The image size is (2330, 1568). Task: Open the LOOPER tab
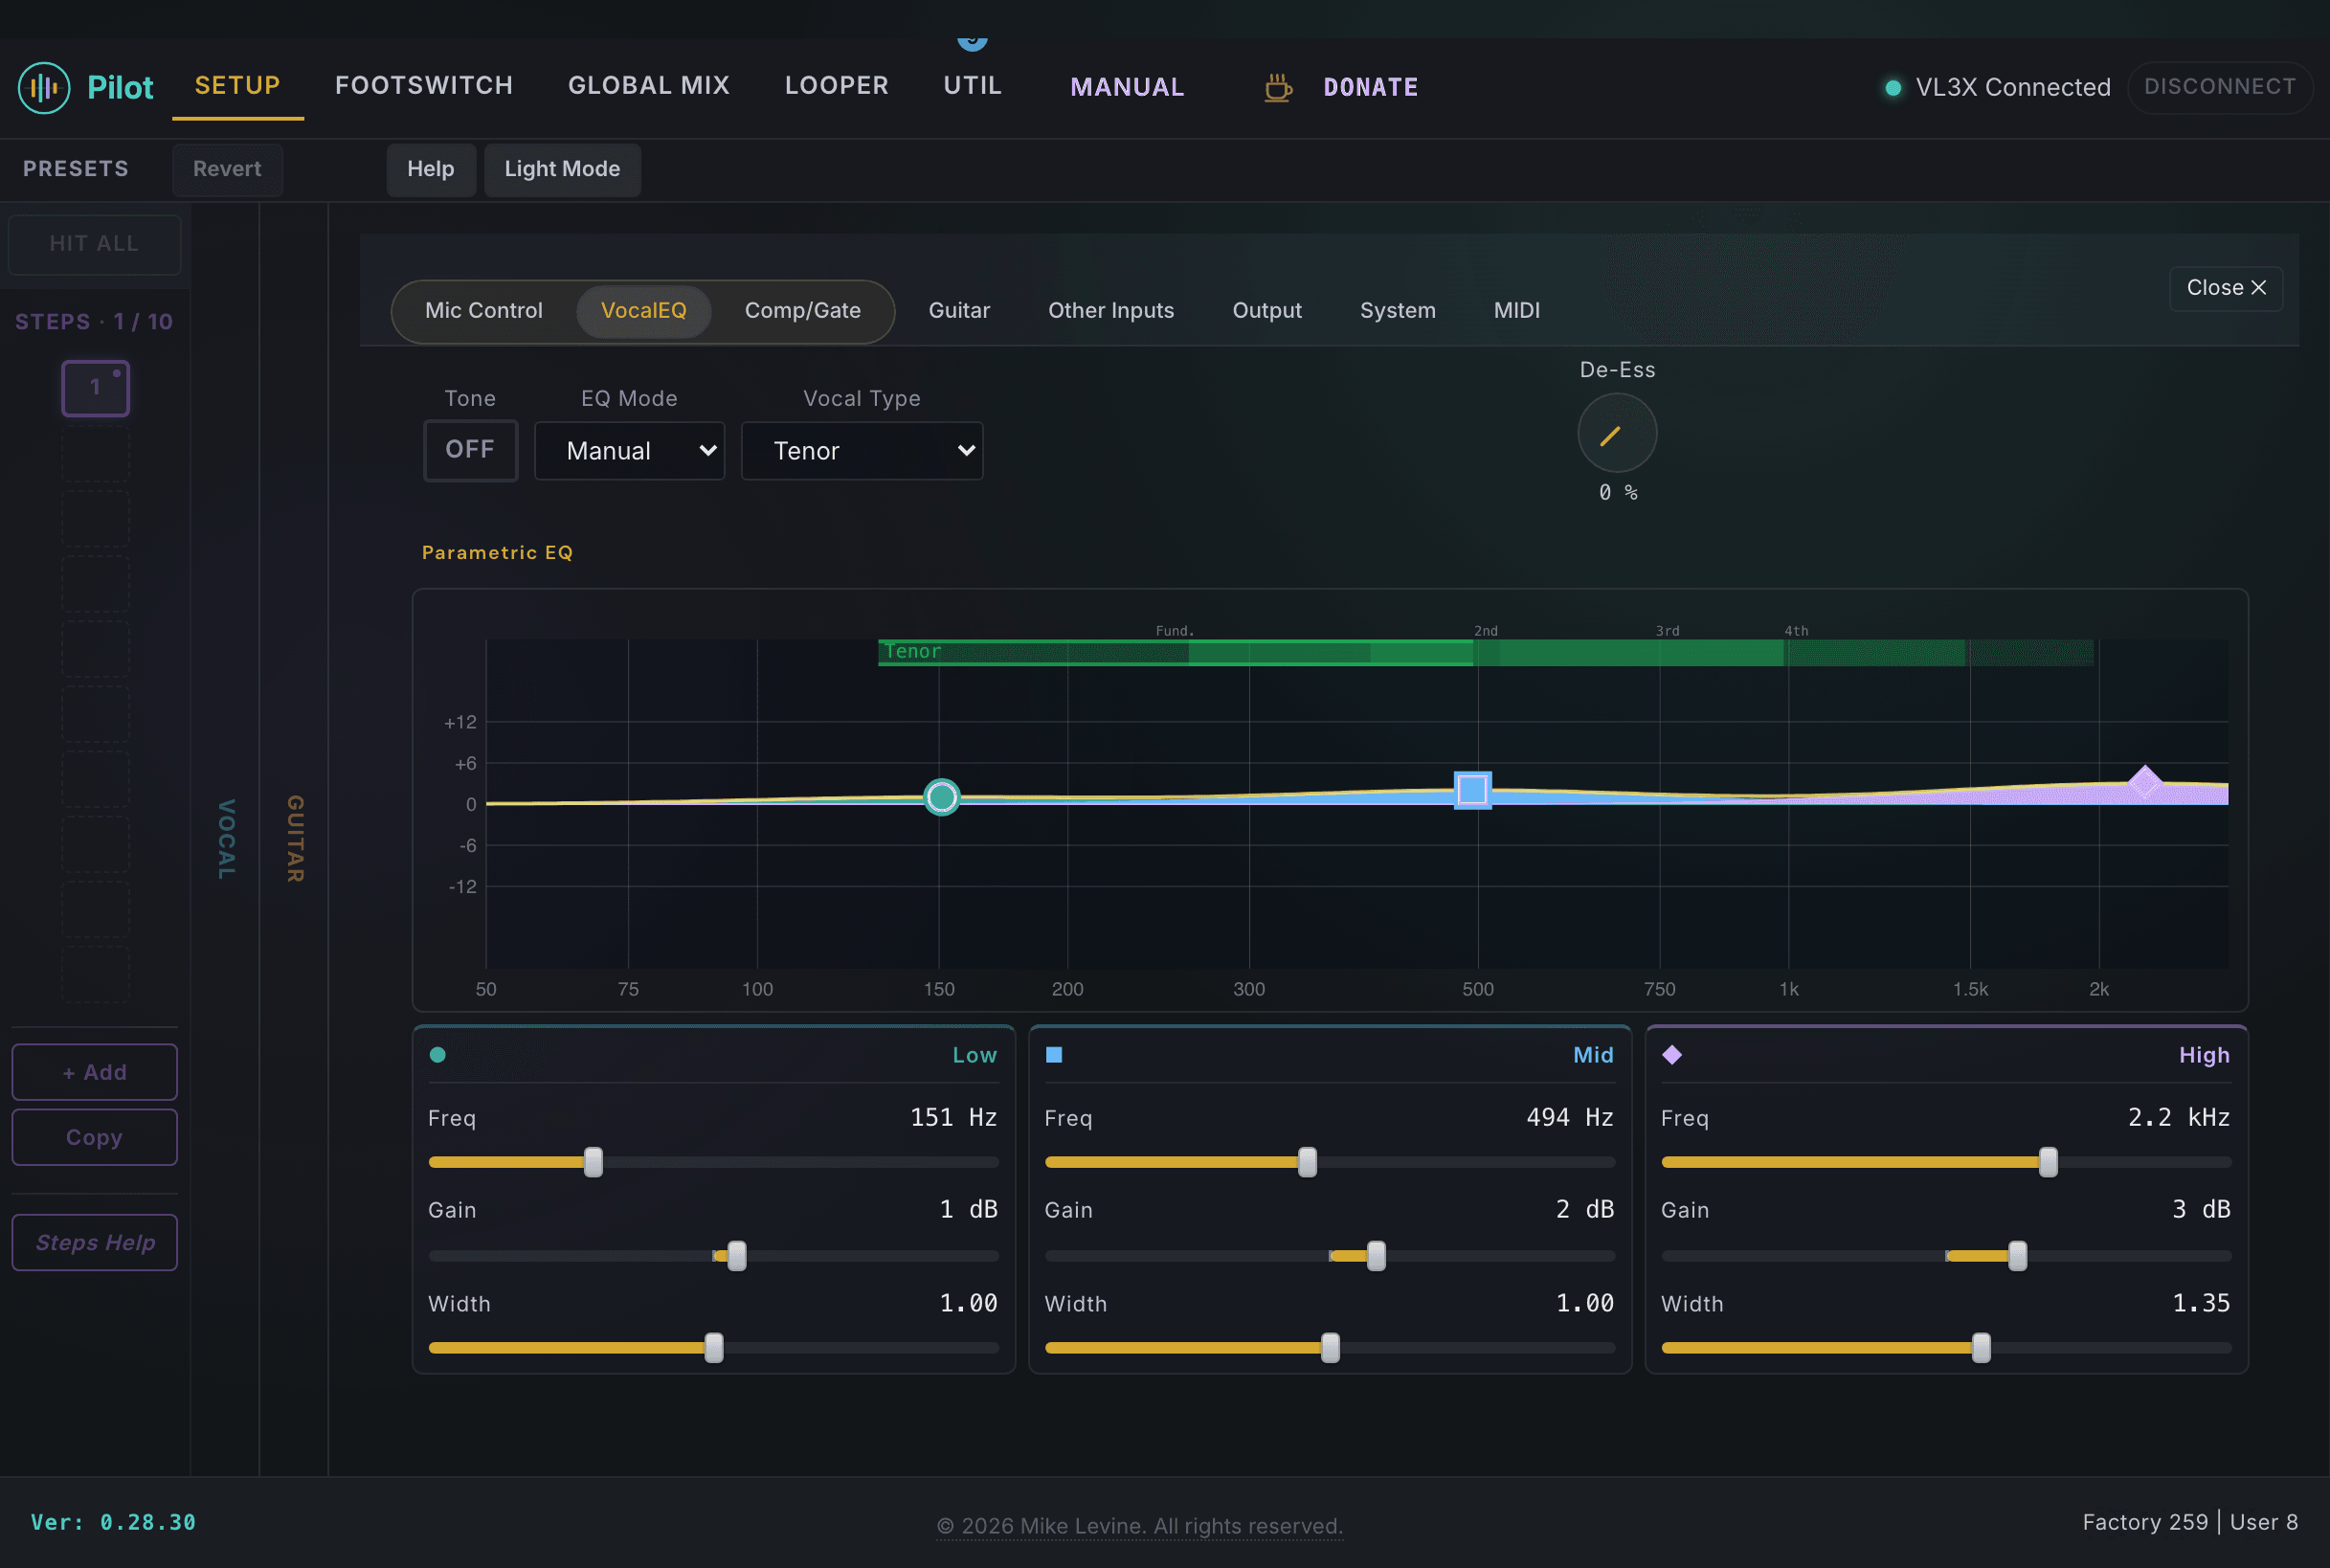tap(837, 86)
